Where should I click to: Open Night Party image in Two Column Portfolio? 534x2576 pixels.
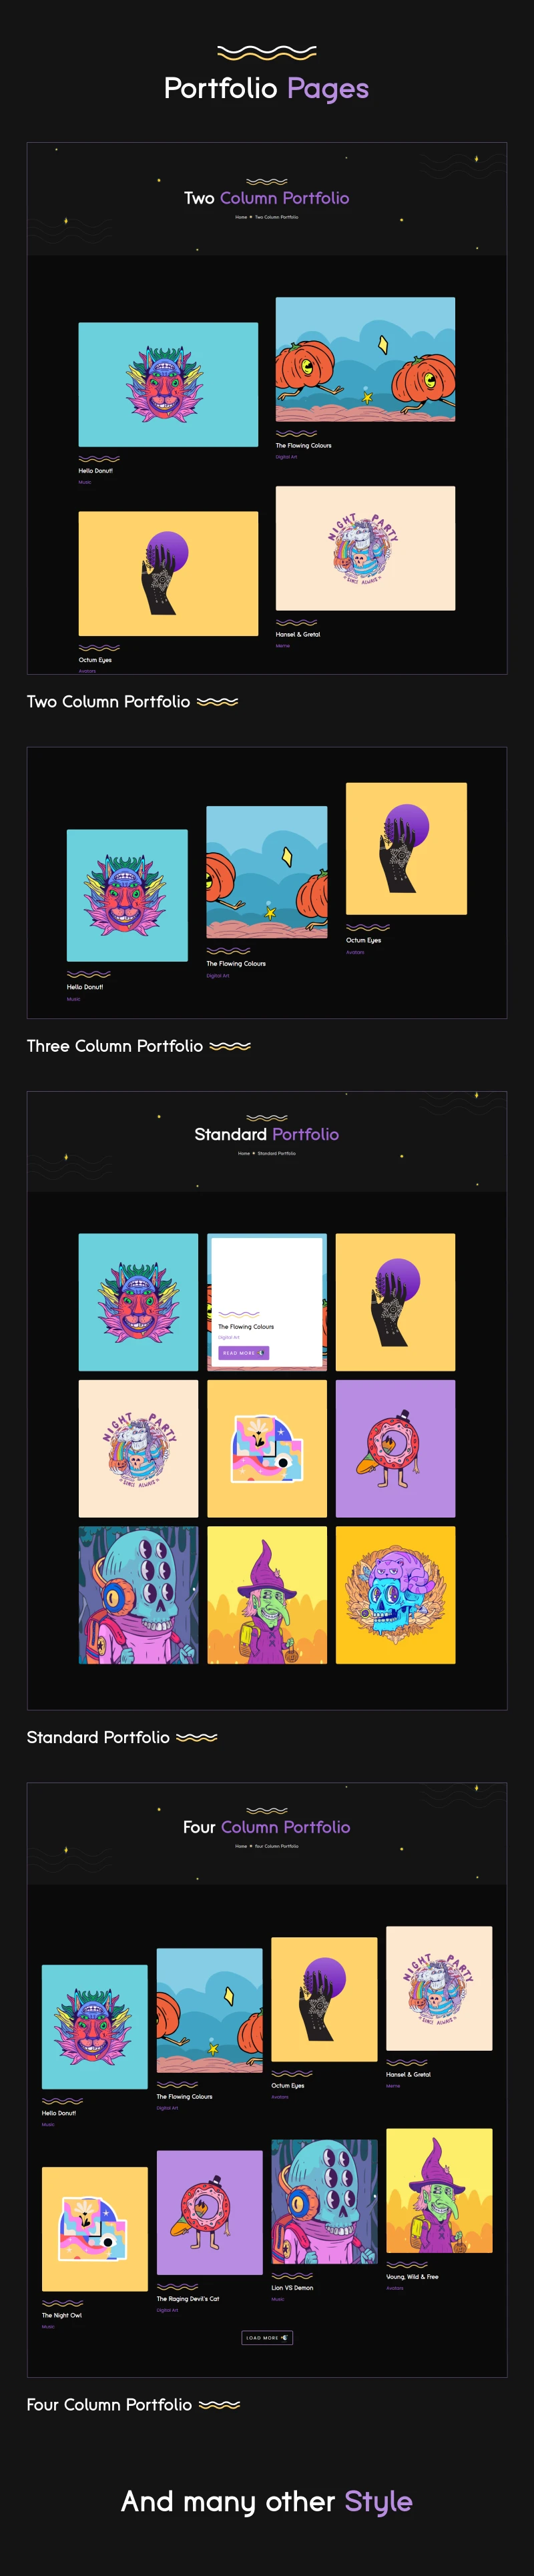tap(366, 548)
